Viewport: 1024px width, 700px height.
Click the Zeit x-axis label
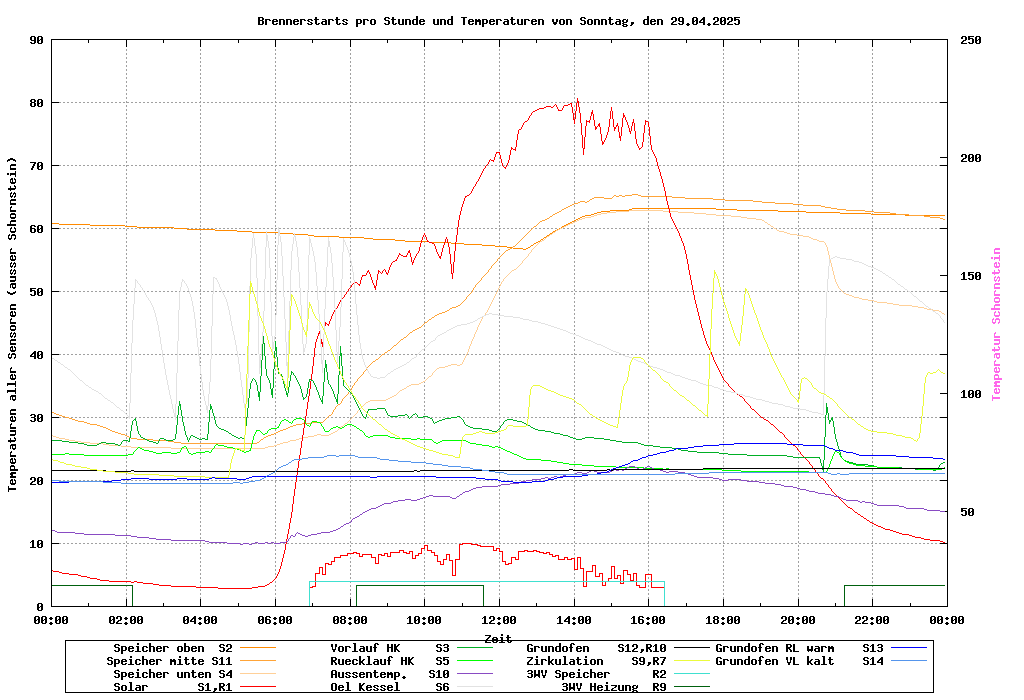tap(498, 638)
